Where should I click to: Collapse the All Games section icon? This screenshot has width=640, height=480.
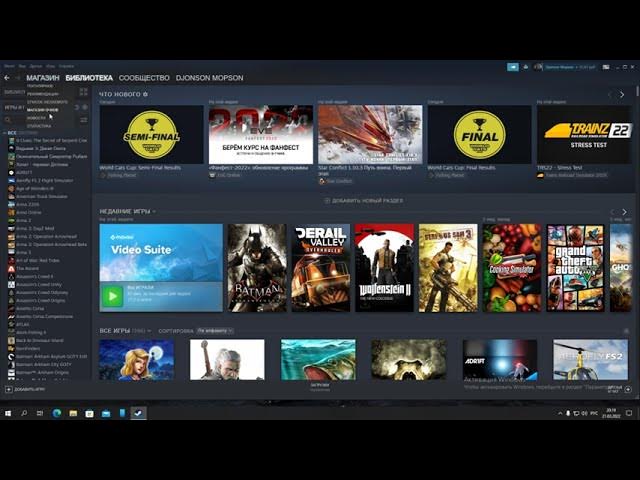pyautogui.click(x=627, y=331)
